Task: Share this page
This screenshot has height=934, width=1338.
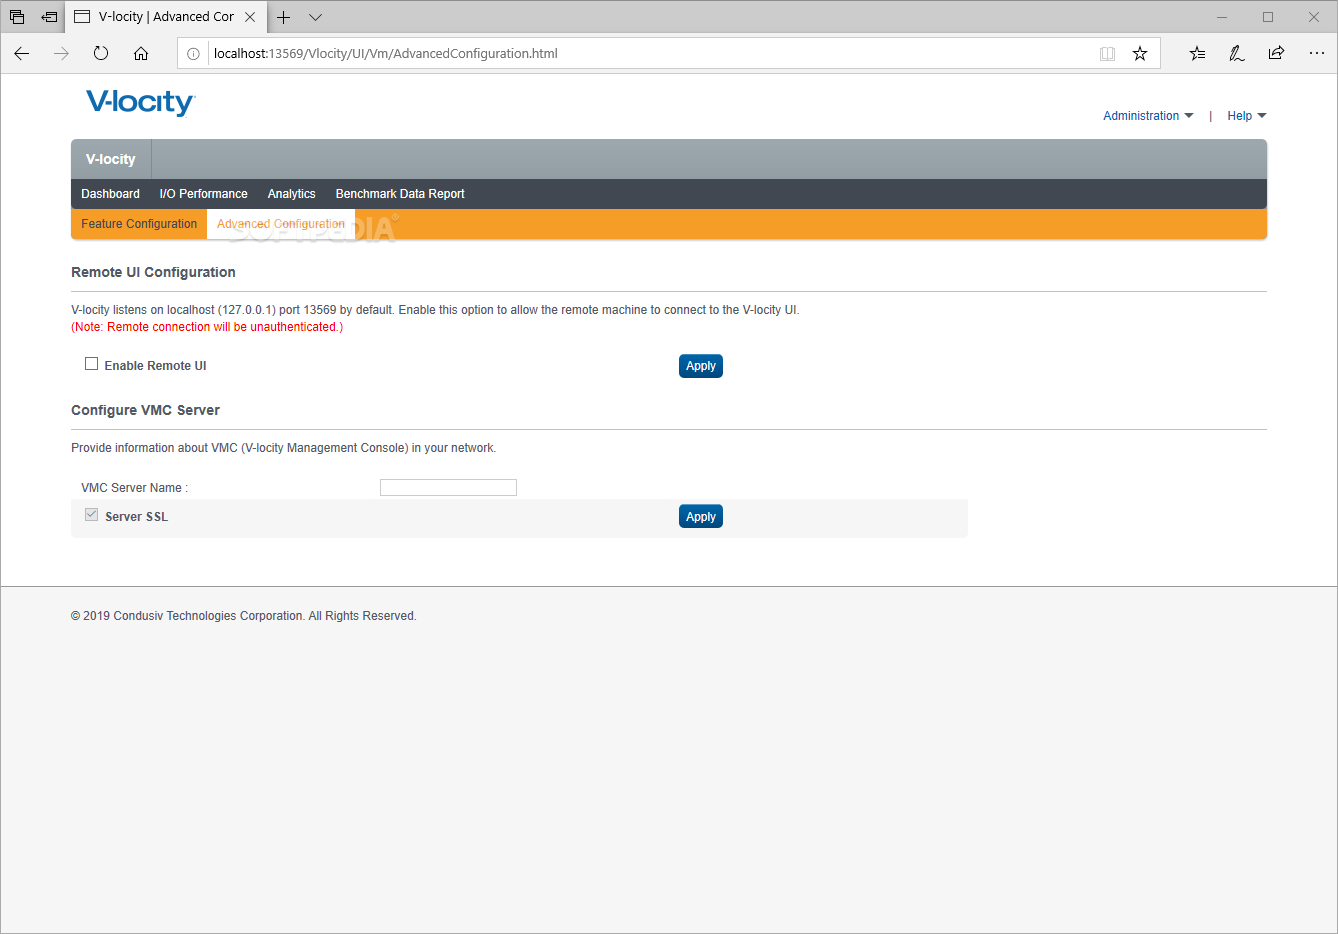Action: [x=1276, y=54]
